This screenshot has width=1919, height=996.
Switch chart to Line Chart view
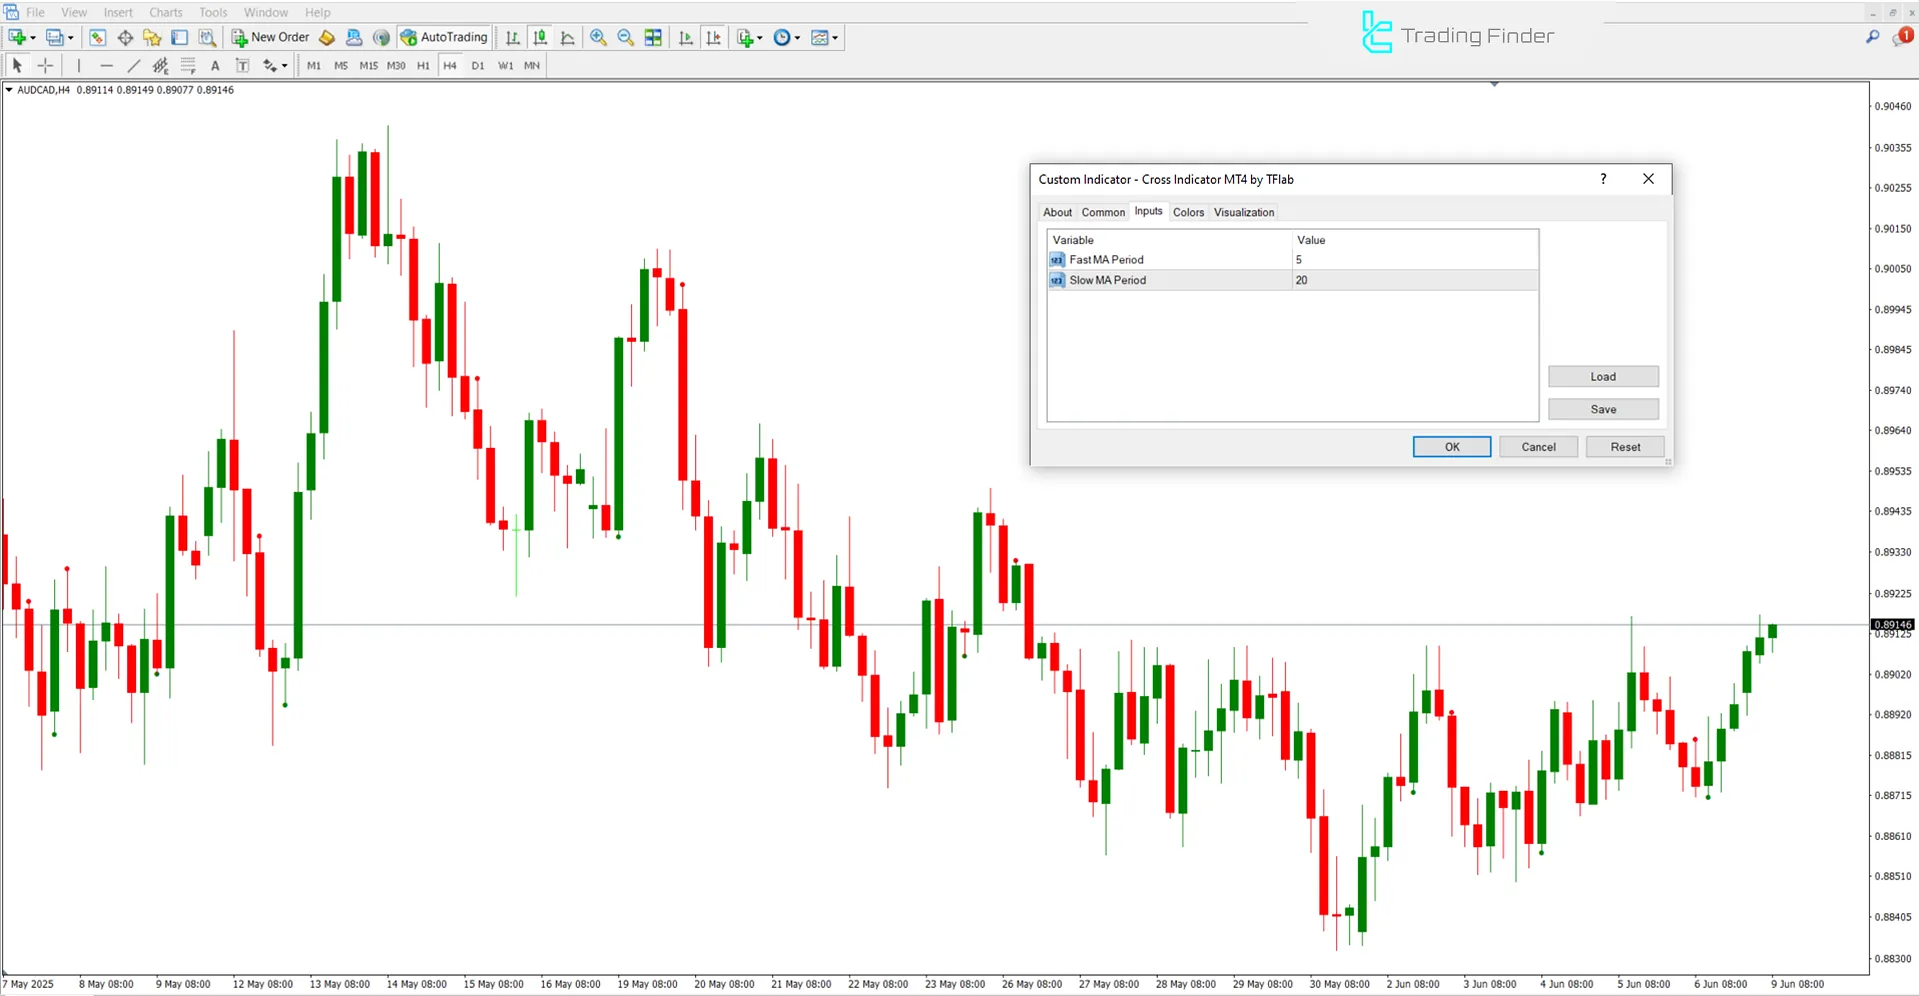[568, 37]
